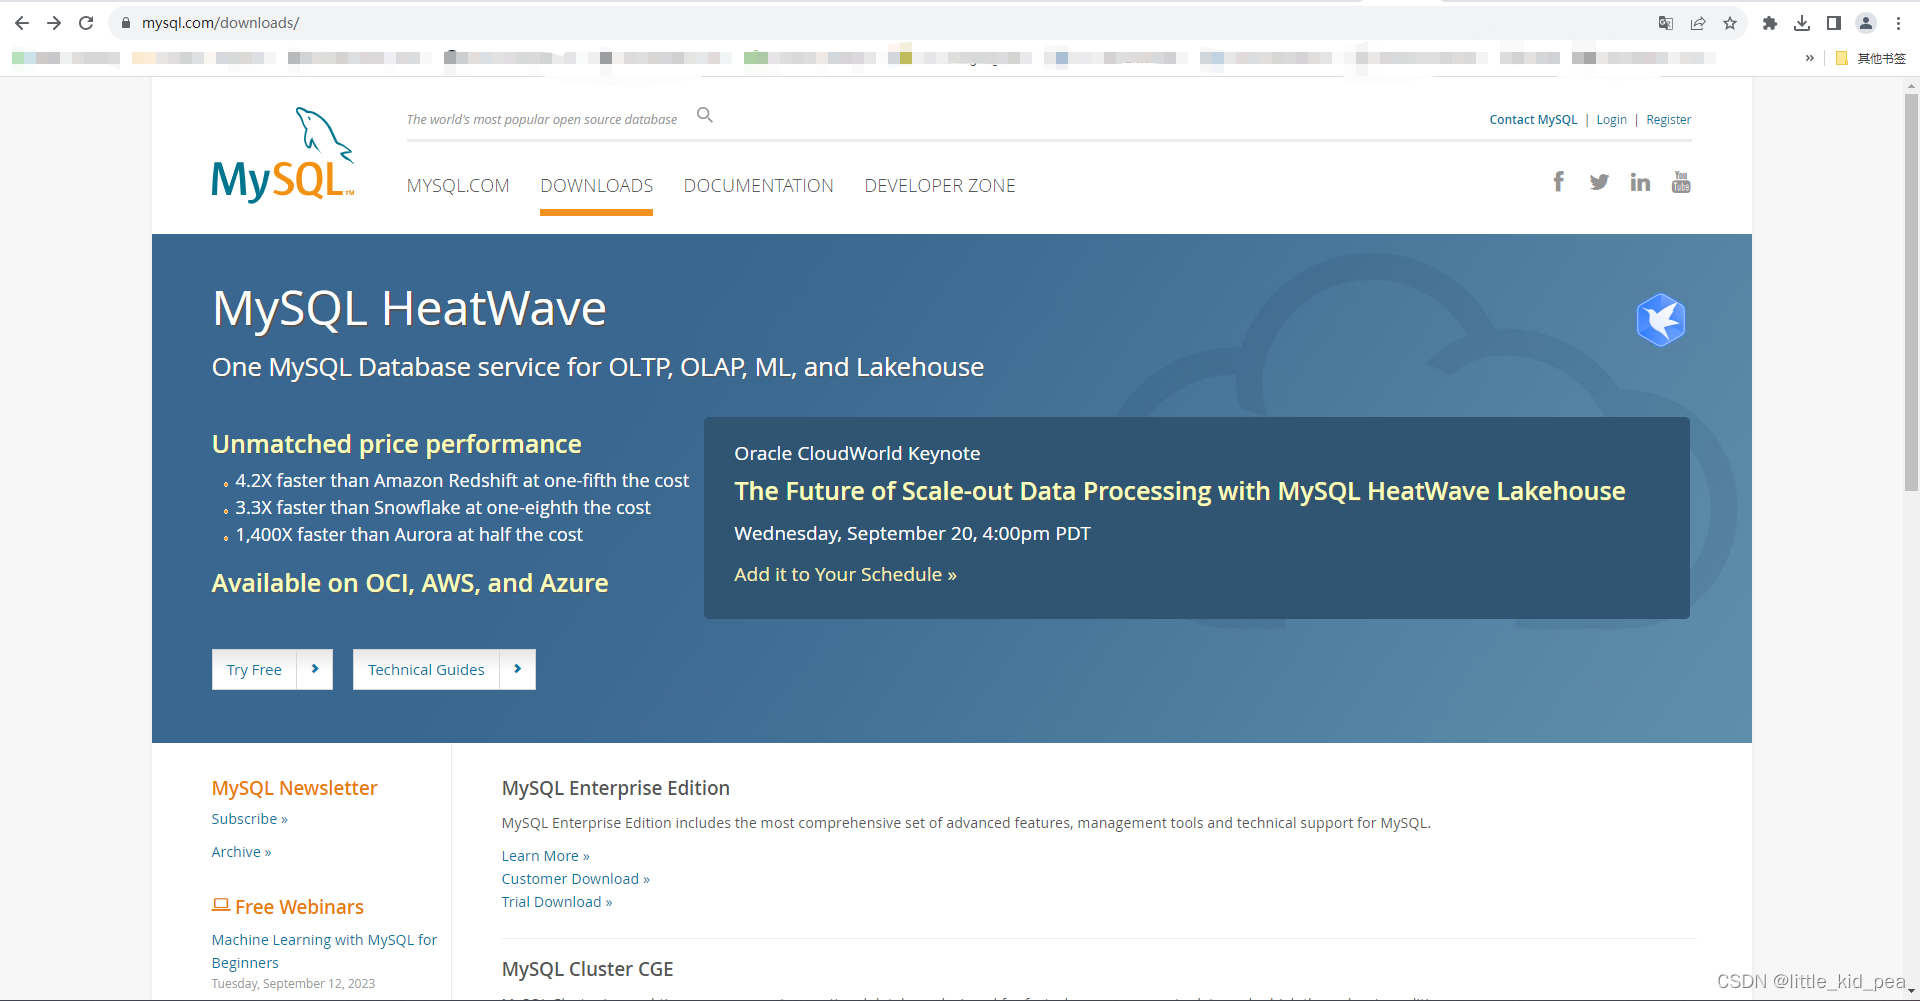Go back to the previous browser page

[22, 23]
